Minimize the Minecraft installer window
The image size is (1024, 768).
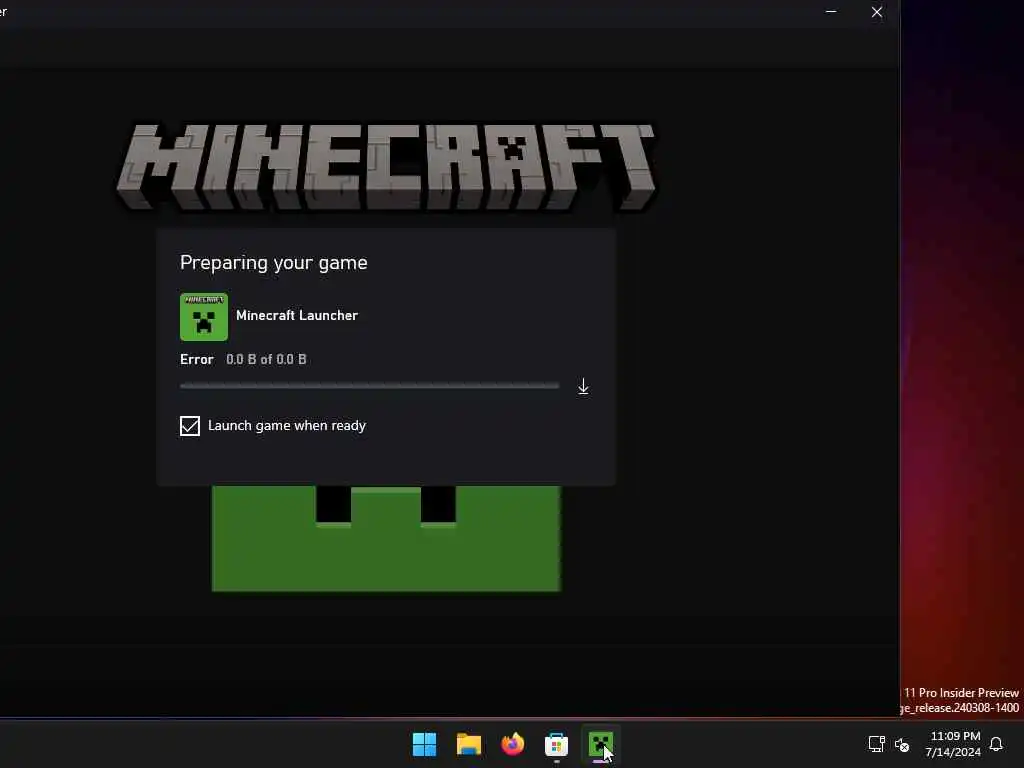831,12
